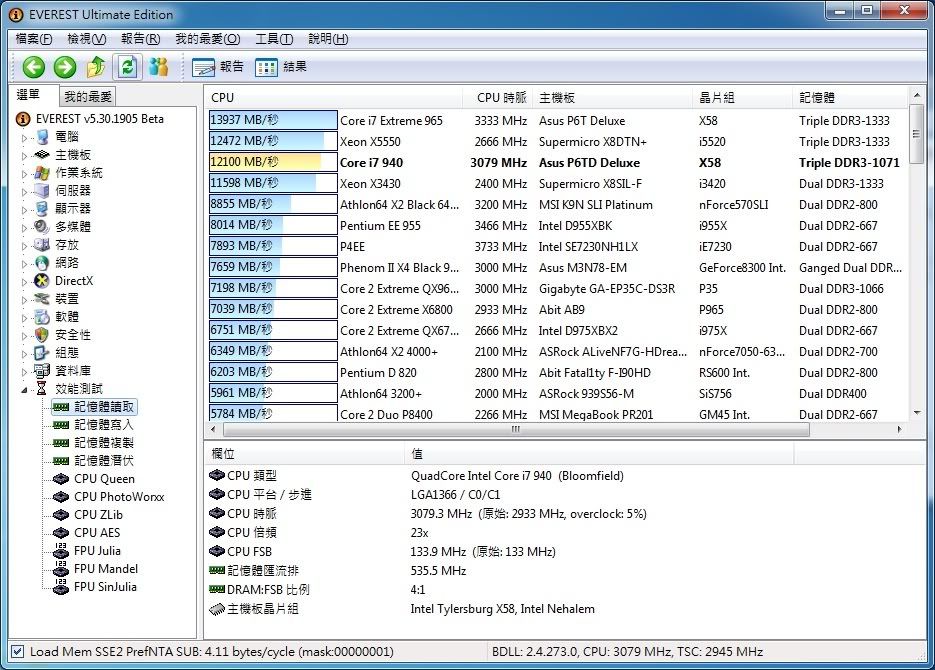Click the 安全性 shield icon
935x670 pixels.
point(42,335)
